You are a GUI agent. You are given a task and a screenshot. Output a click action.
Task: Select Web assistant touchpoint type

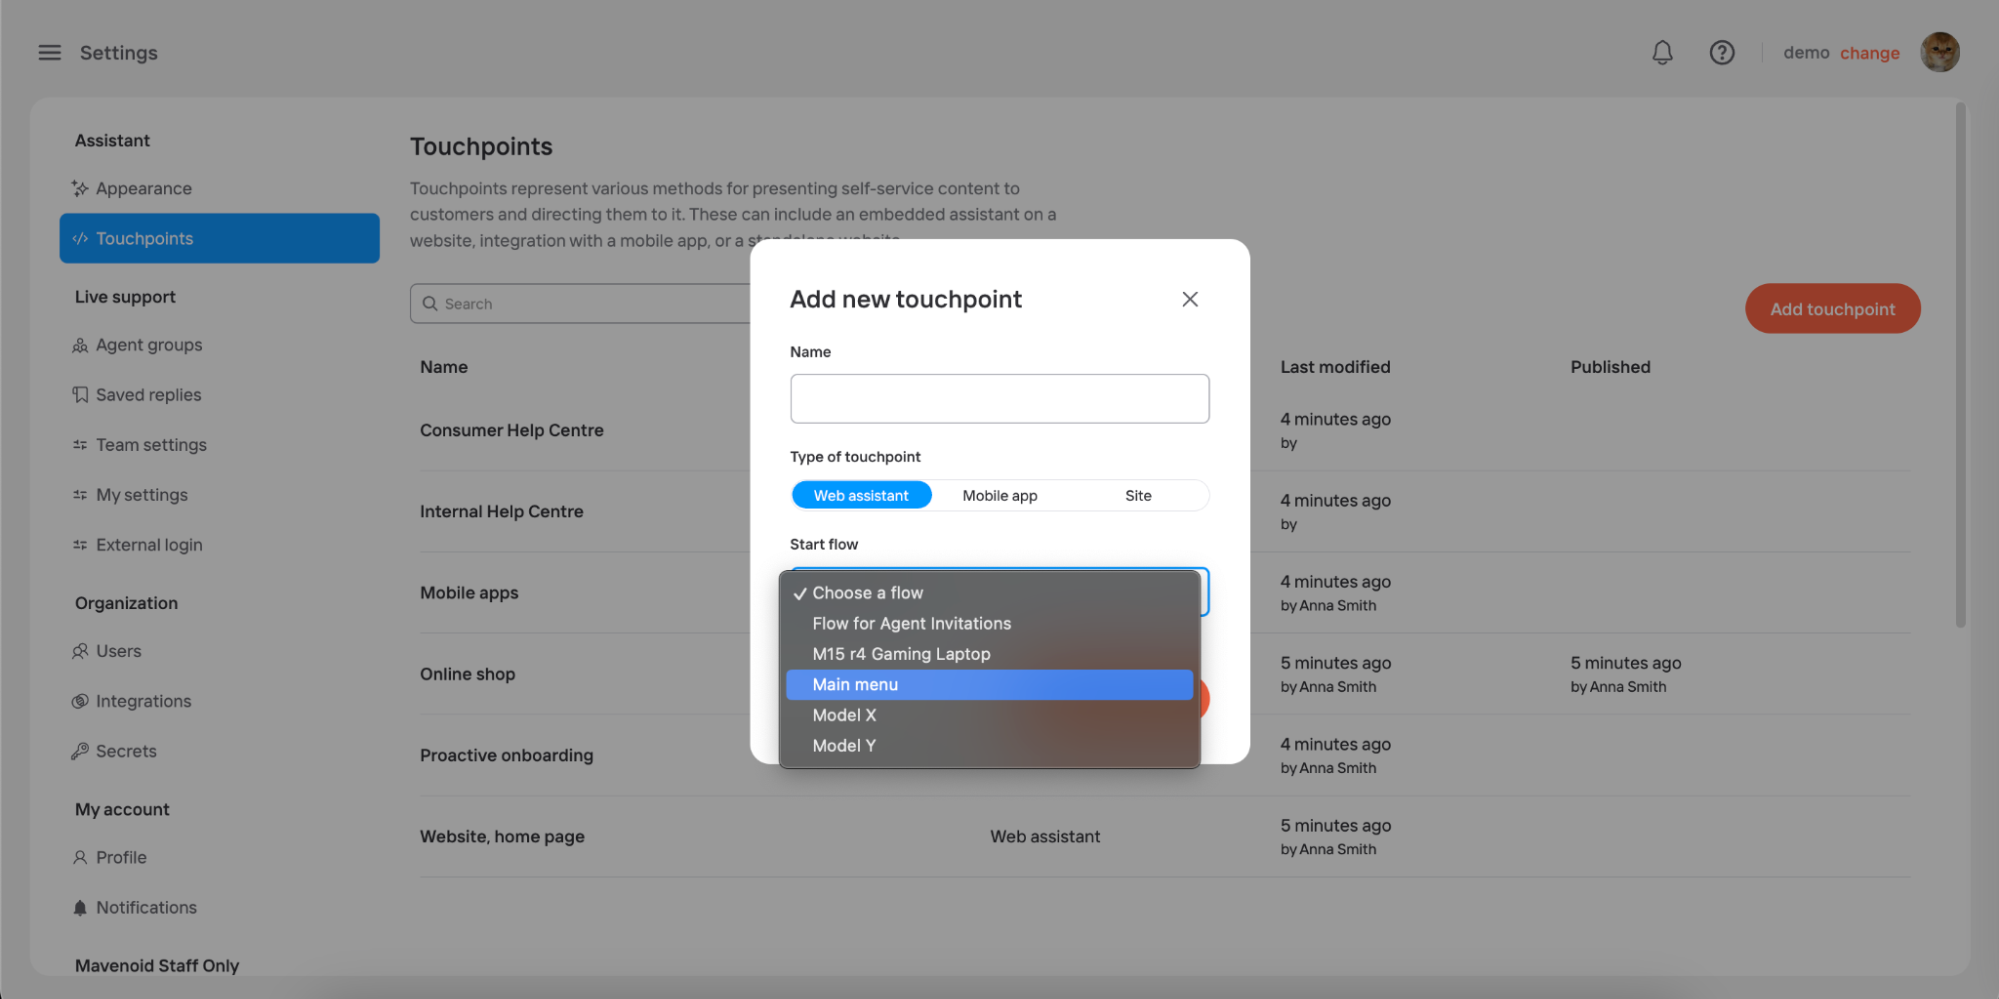click(x=861, y=495)
